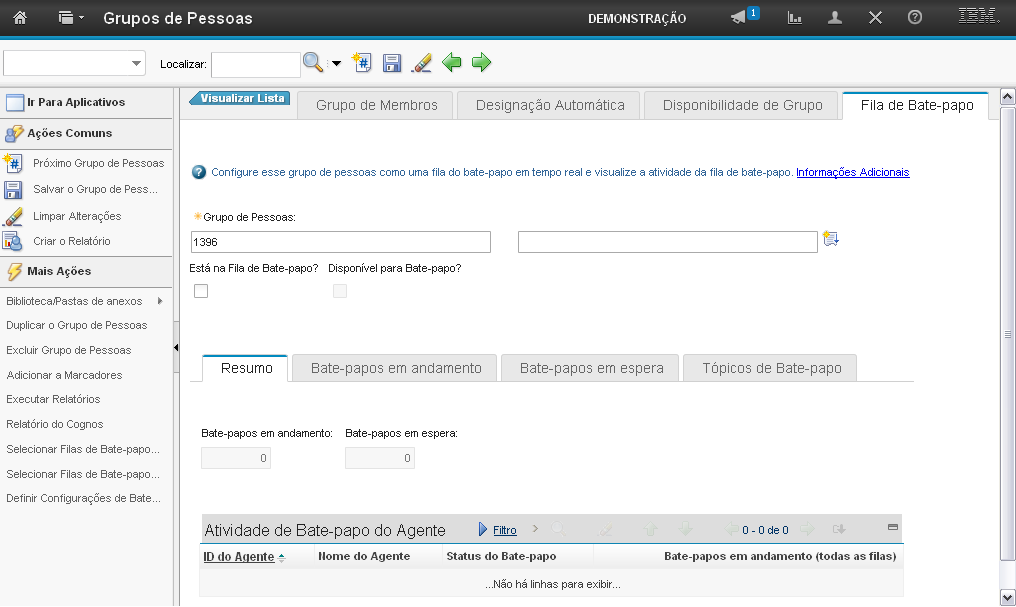Click the clear changes eraser icon
This screenshot has width=1016, height=607.
point(422,63)
